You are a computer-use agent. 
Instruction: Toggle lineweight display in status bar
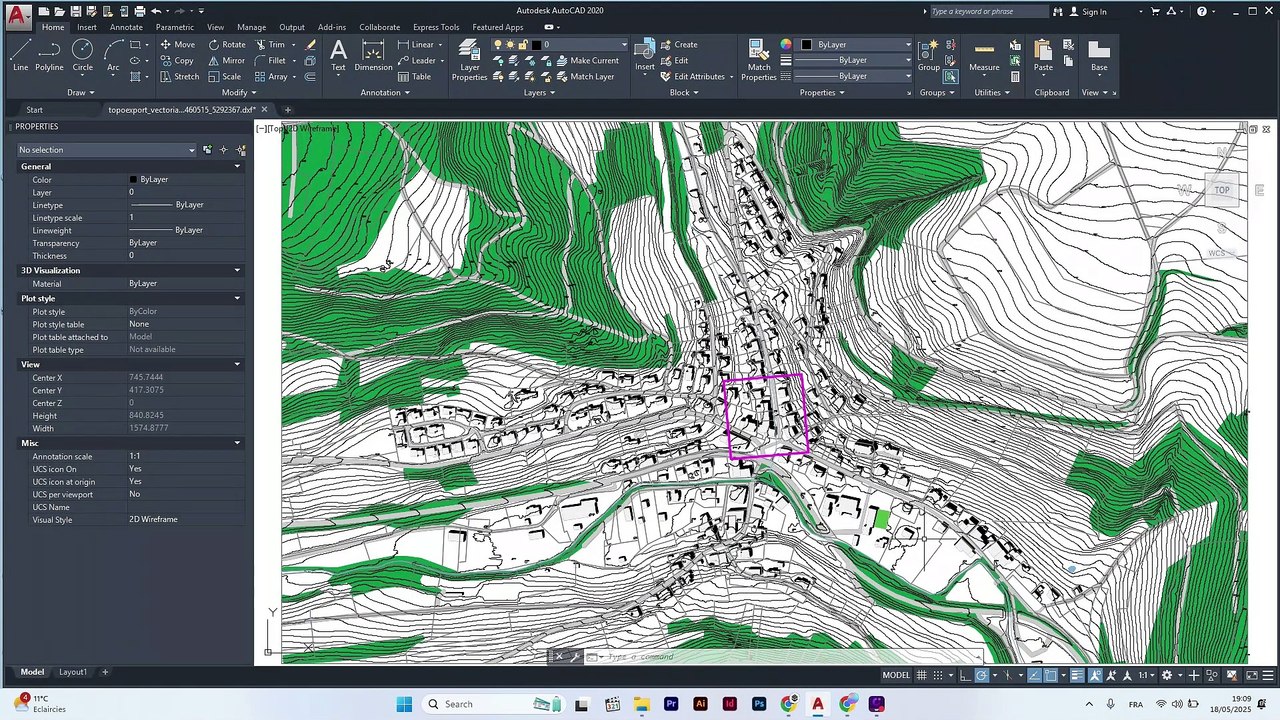(x=1077, y=675)
